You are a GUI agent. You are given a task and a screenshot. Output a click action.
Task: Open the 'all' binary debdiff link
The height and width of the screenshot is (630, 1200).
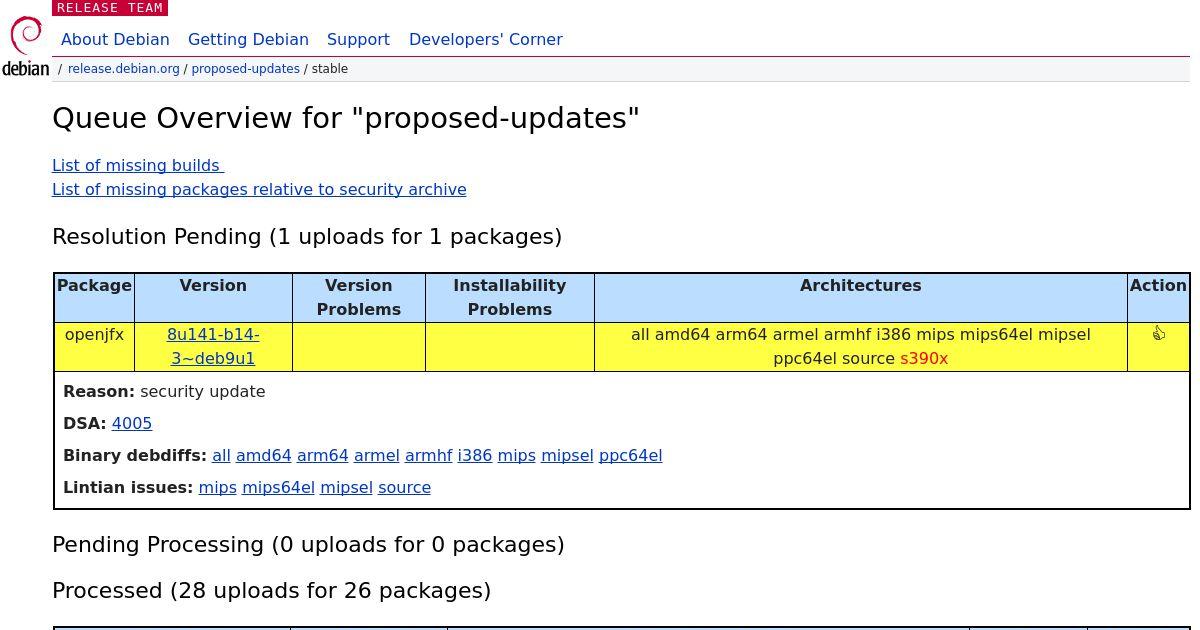(x=221, y=455)
